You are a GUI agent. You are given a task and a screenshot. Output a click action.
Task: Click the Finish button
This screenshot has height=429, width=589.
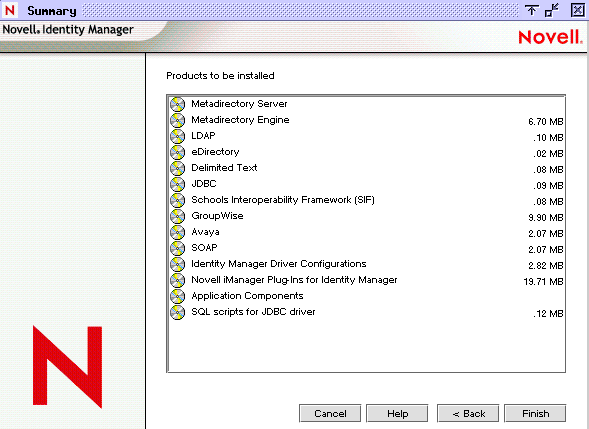point(535,413)
